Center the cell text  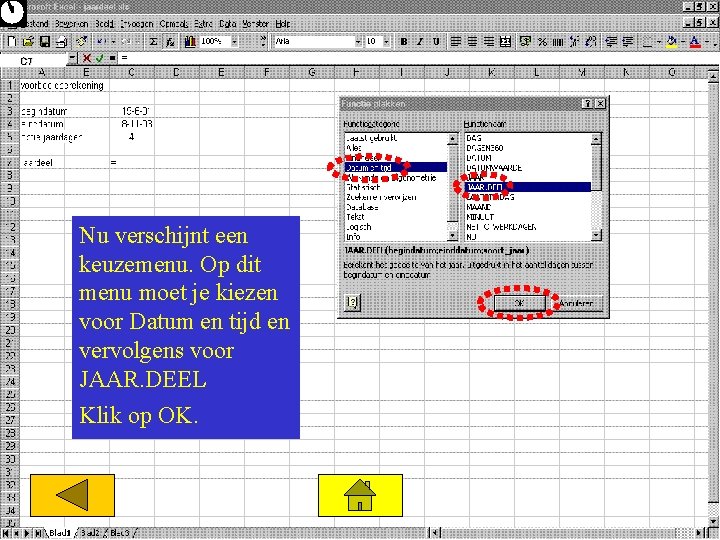click(472, 42)
